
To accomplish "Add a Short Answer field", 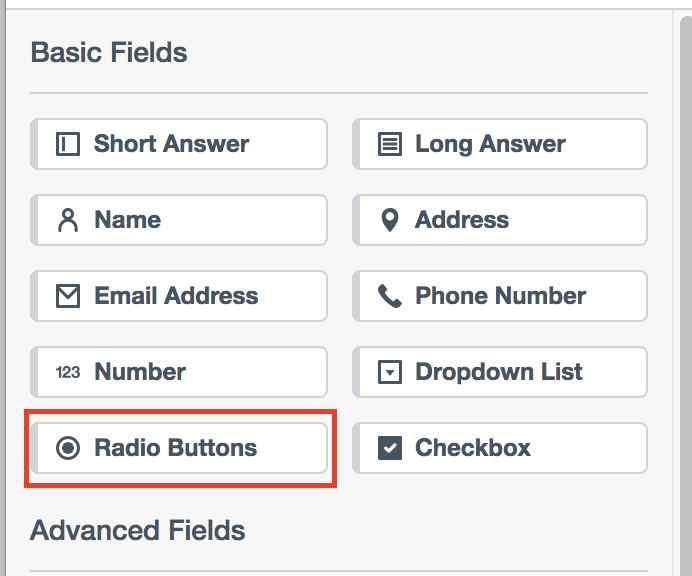I will pos(180,144).
